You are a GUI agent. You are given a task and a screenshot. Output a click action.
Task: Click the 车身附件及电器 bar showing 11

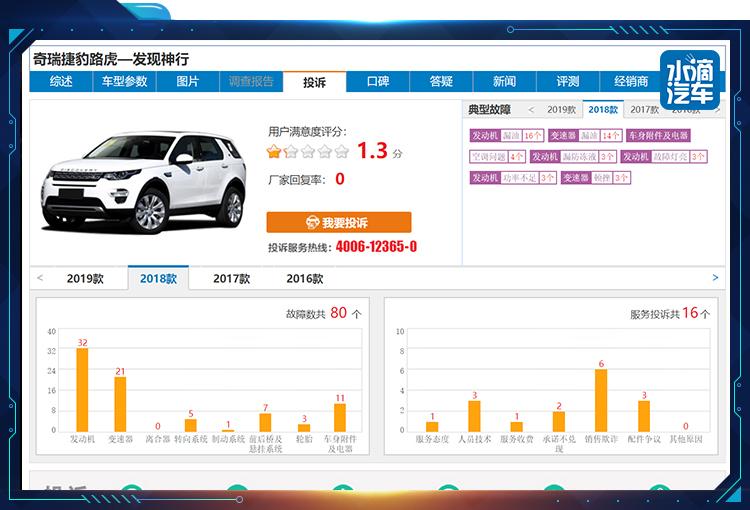pyautogui.click(x=340, y=418)
